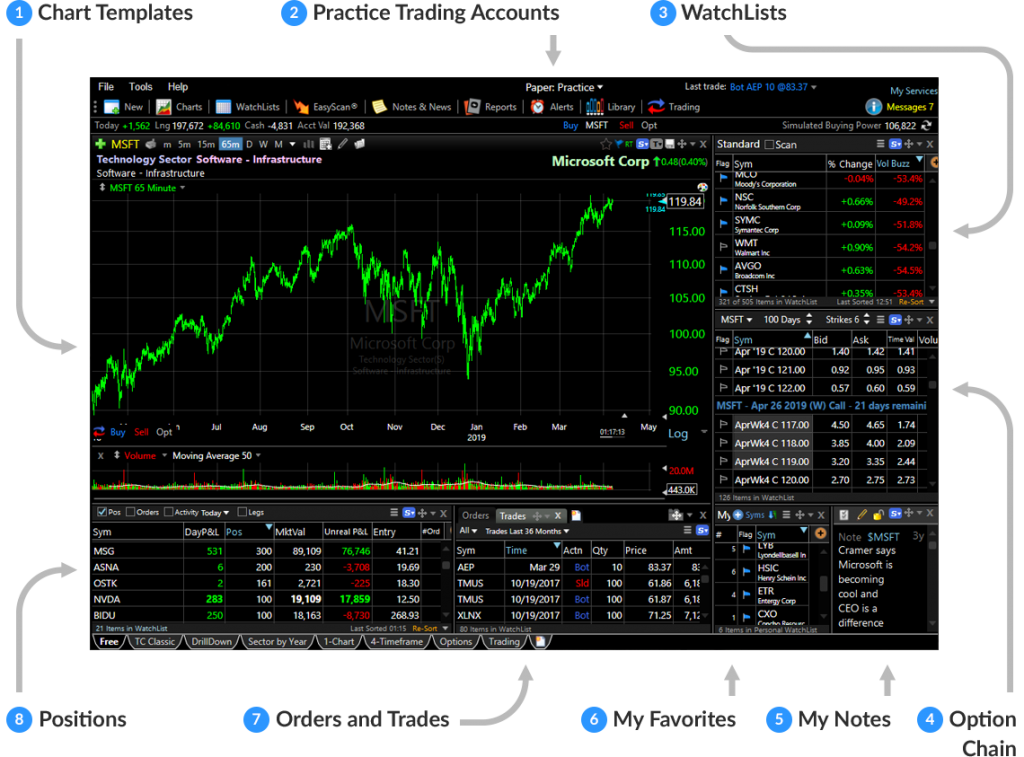The height and width of the screenshot is (757, 1024).
Task: Check the Legs checkbox
Action: 243,512
